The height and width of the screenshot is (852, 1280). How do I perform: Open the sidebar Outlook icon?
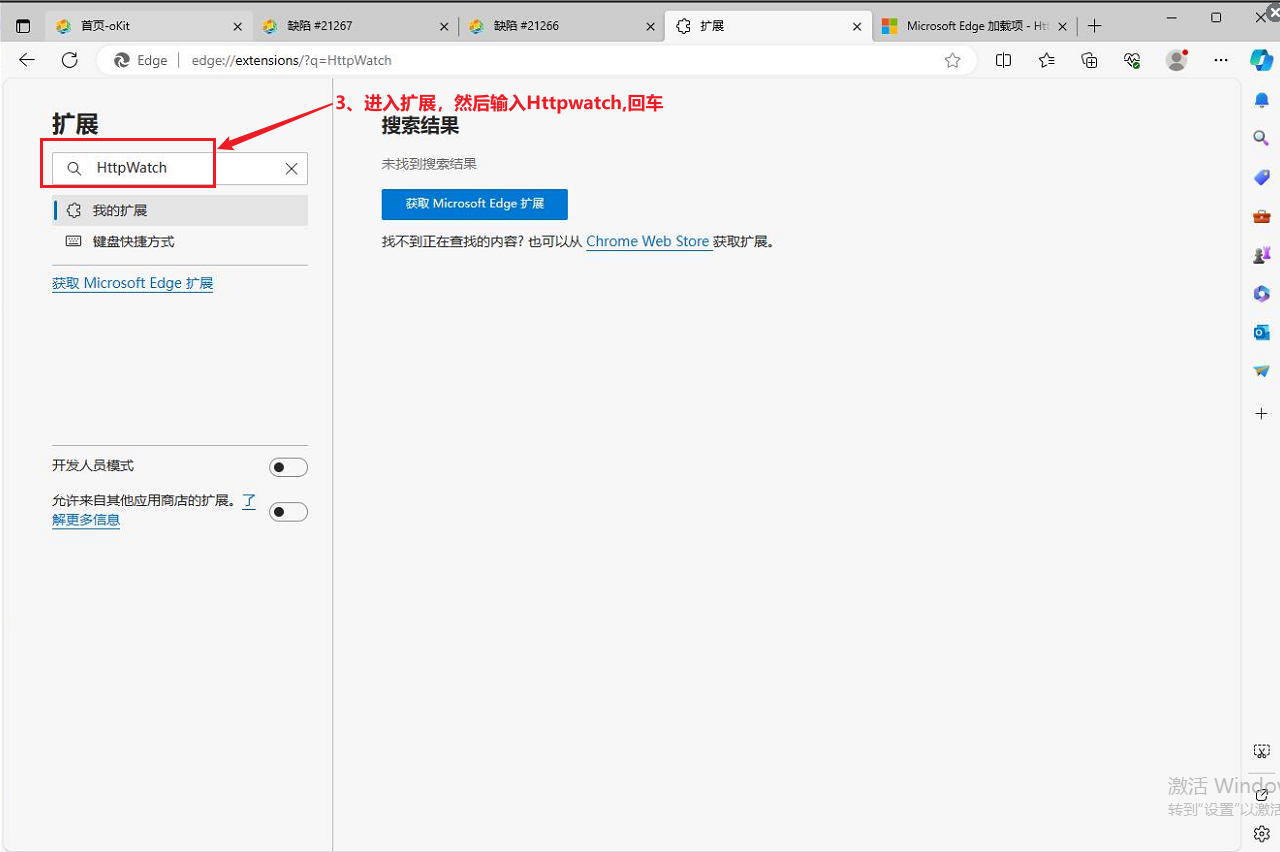click(x=1262, y=332)
